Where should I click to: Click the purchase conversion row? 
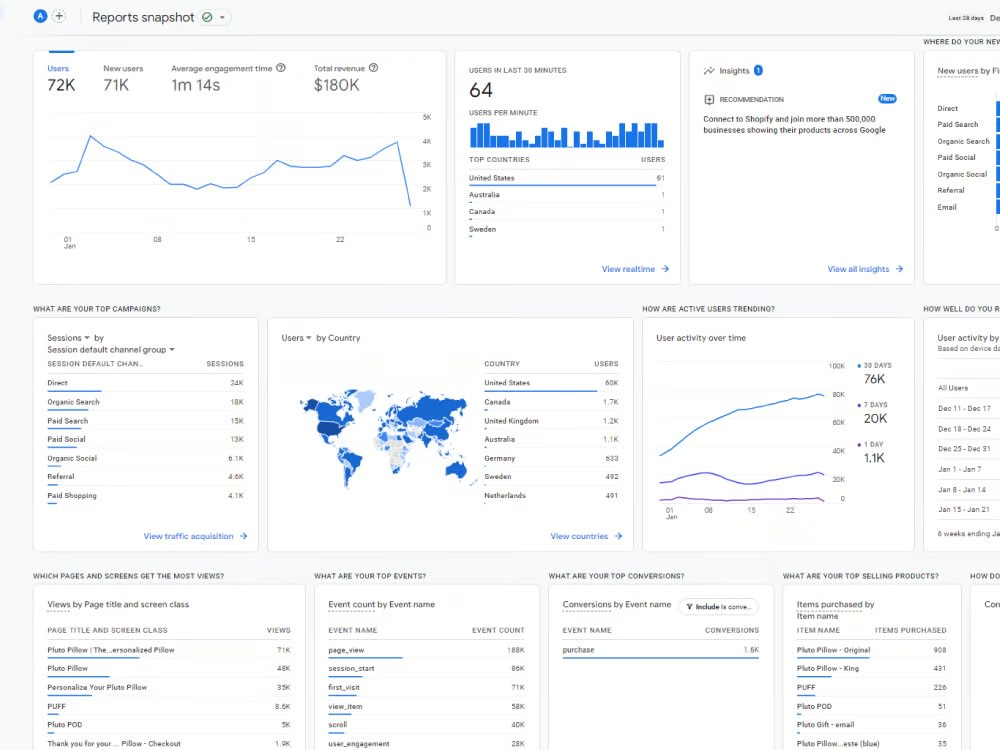(661, 651)
